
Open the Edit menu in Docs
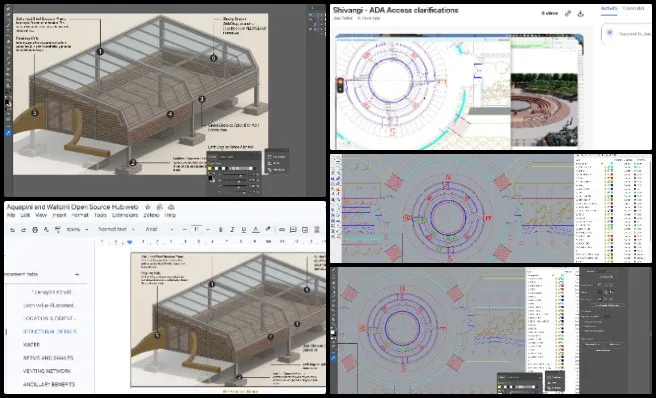[26, 215]
